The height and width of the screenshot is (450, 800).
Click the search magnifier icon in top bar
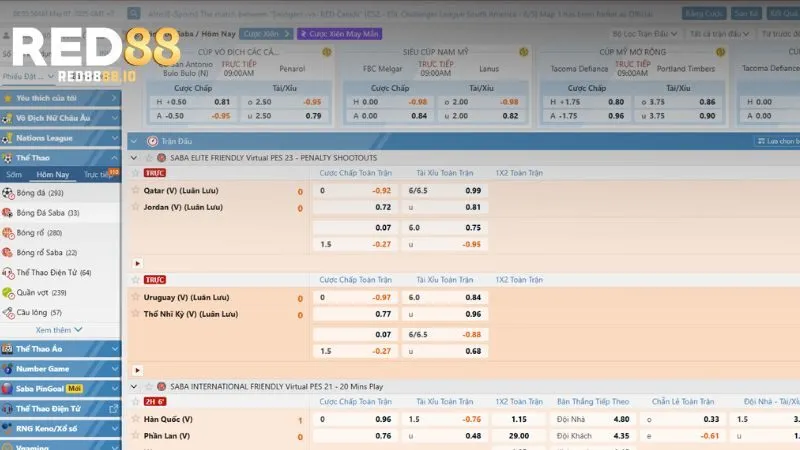pos(134,13)
